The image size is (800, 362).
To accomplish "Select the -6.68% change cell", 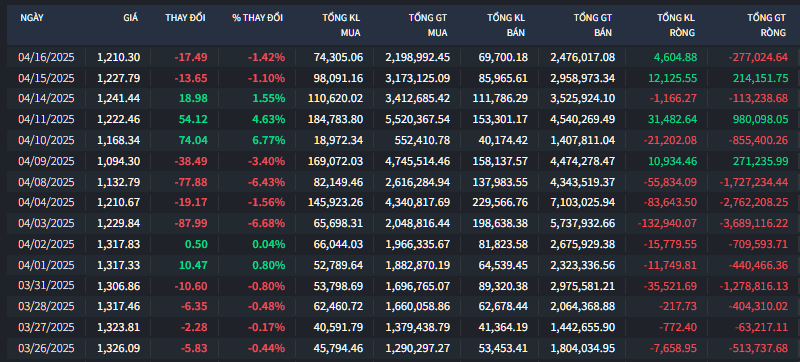I will point(266,223).
